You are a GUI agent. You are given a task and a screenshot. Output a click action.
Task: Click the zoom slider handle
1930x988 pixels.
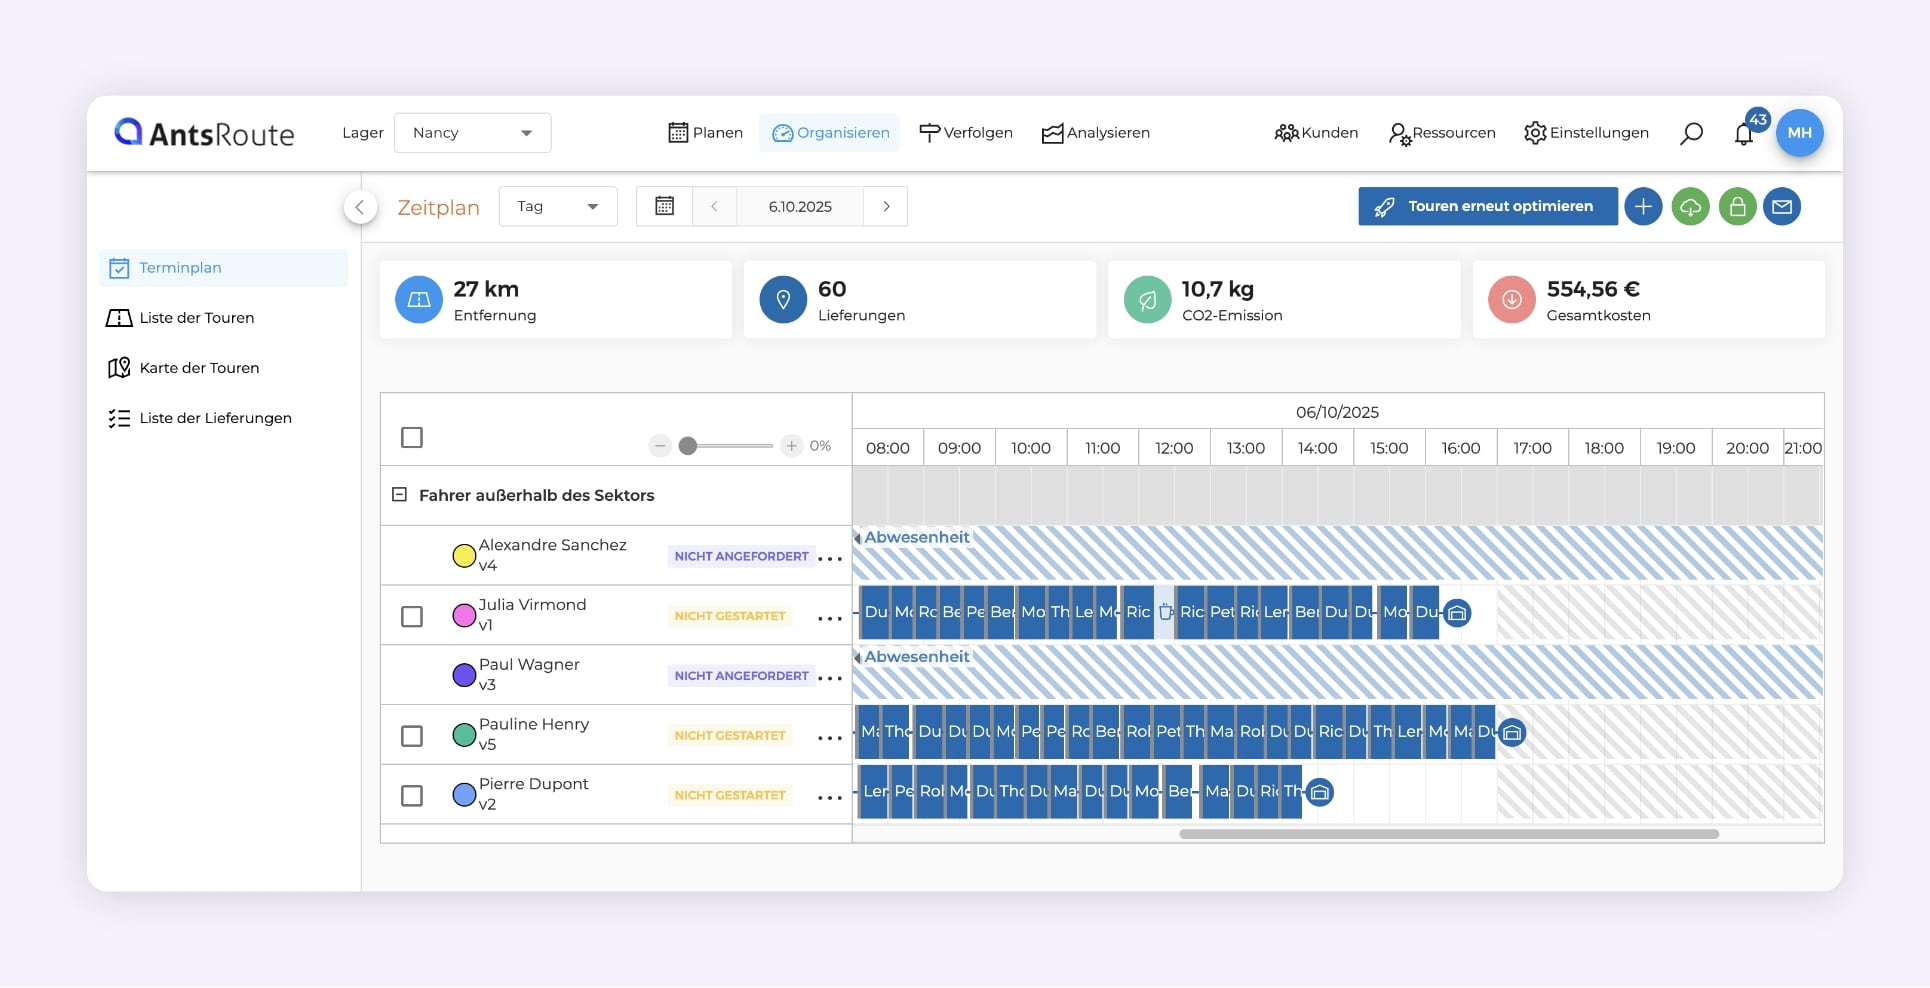(688, 446)
